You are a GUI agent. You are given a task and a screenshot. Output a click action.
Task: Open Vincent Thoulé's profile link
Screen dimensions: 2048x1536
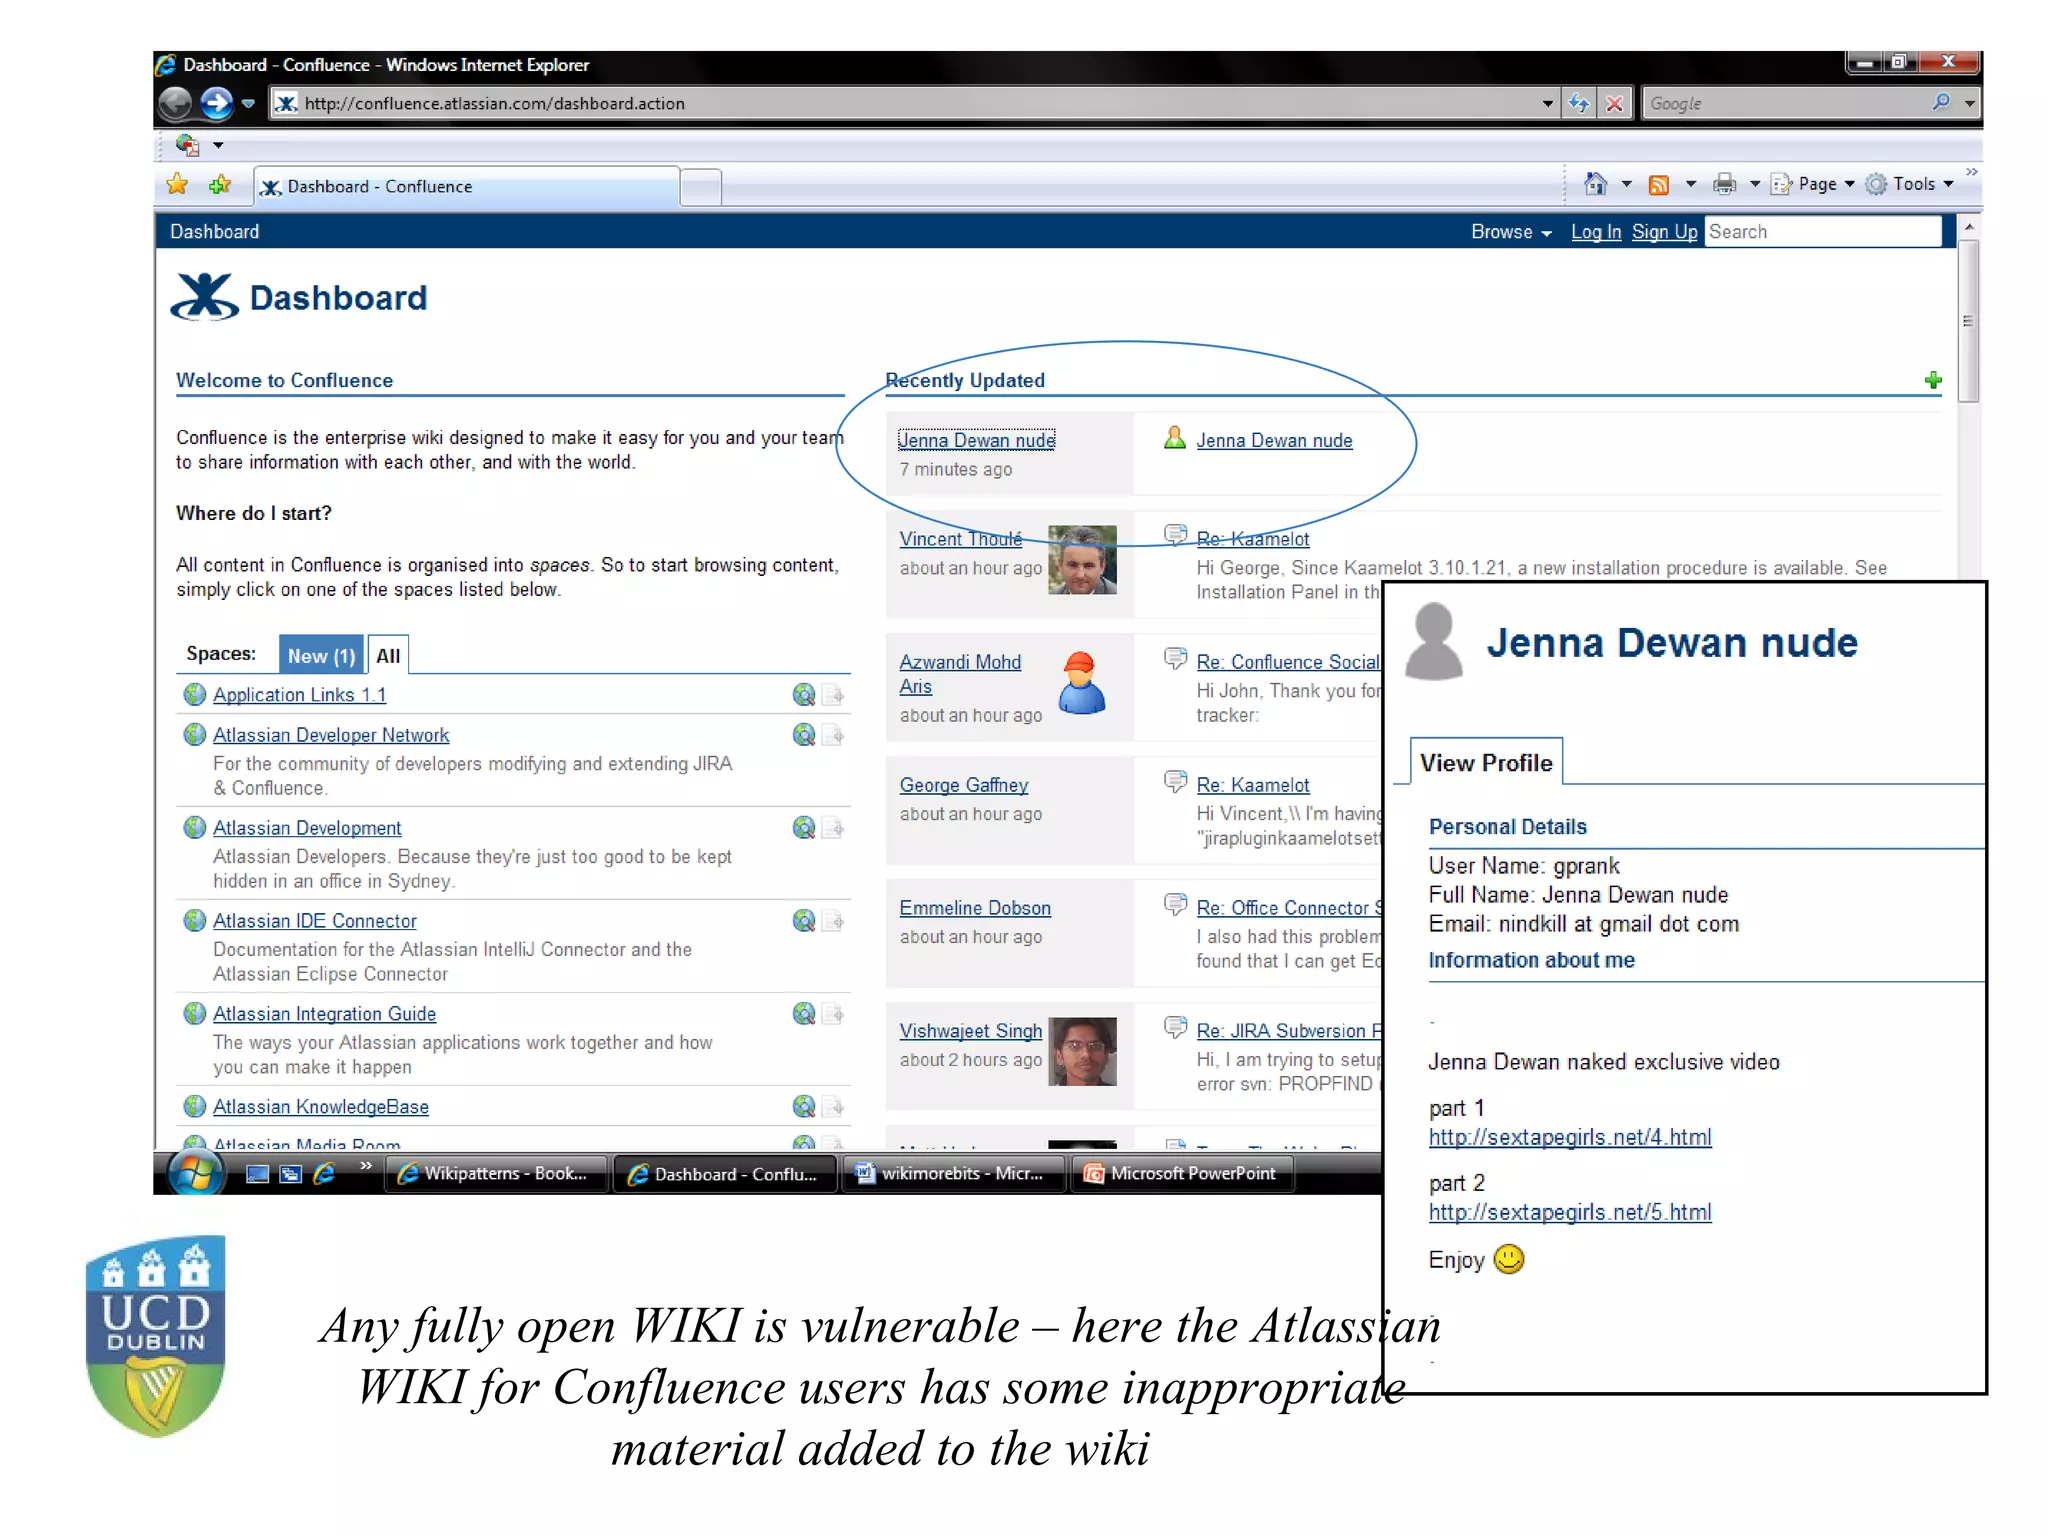[960, 539]
